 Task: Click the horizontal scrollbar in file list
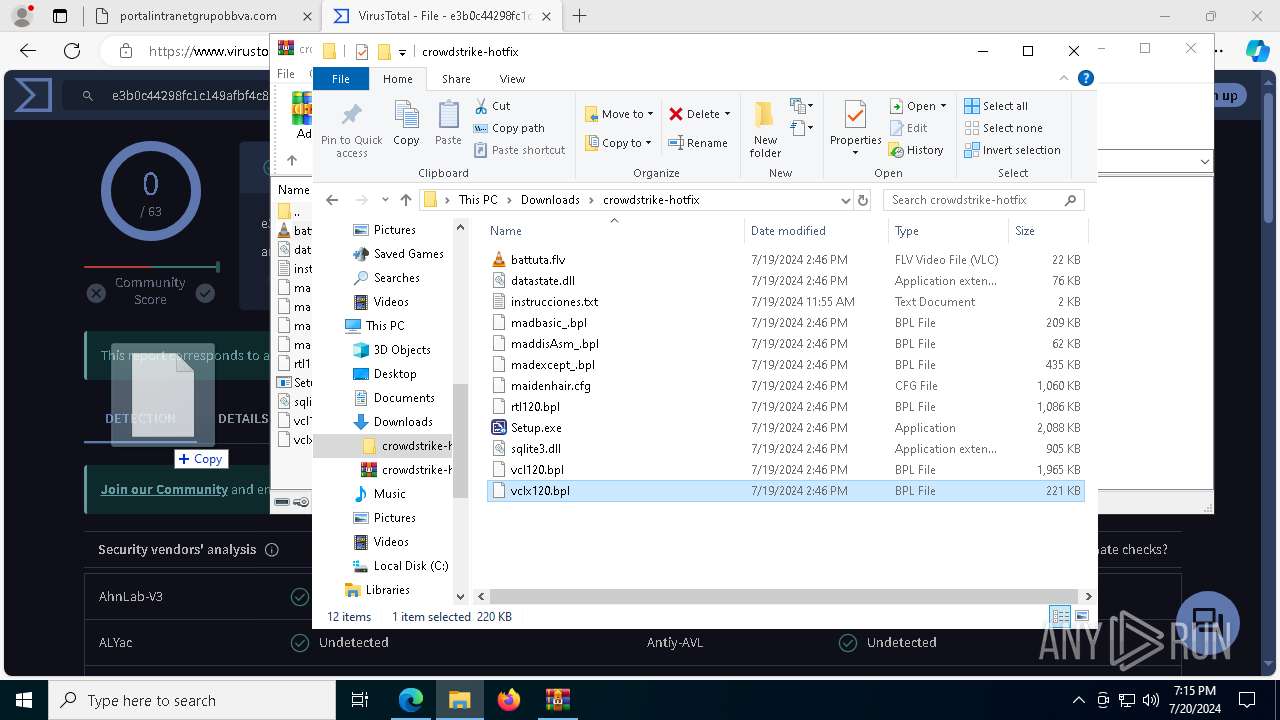(782, 596)
